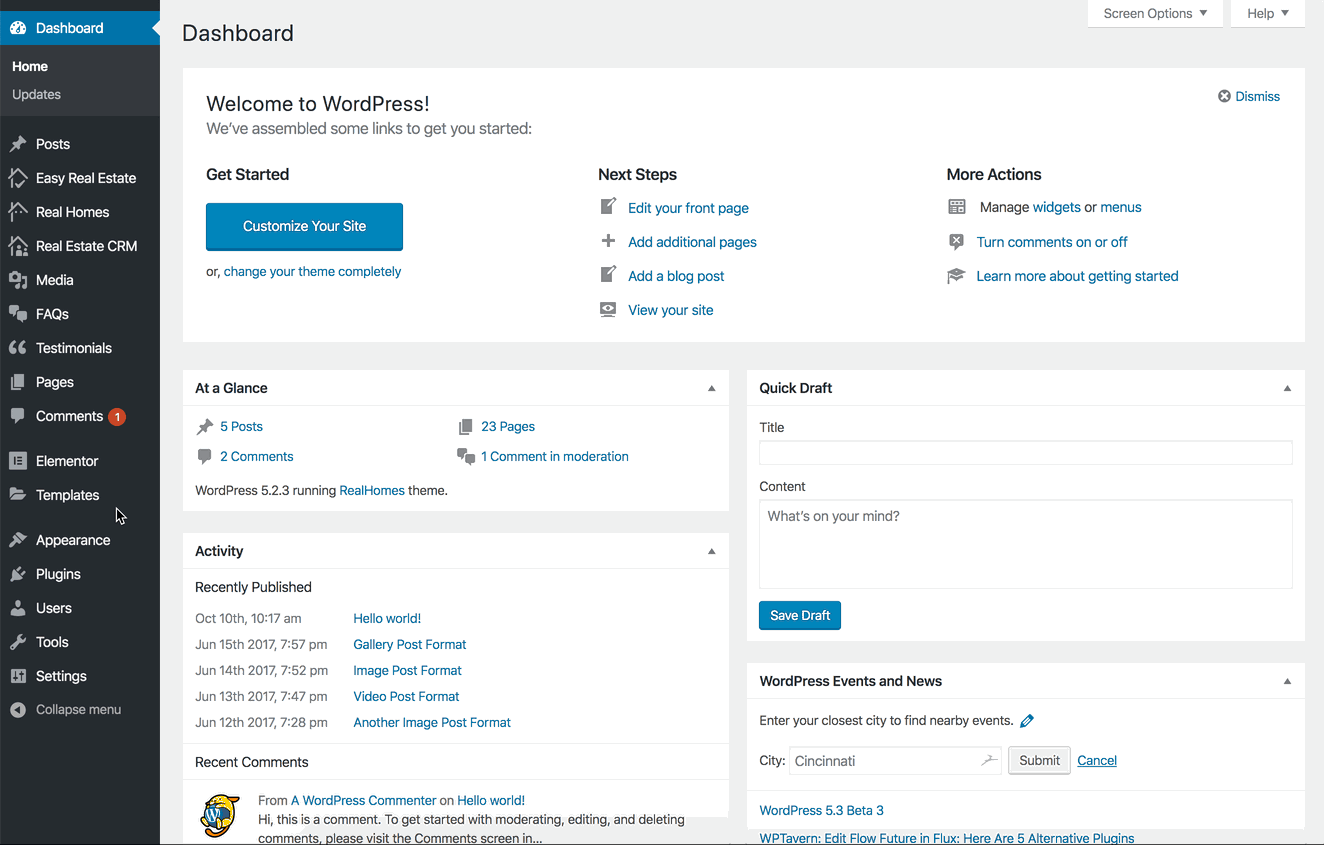Click the Posts pushpin icon in sidebar
1324x845 pixels.
coord(18,144)
